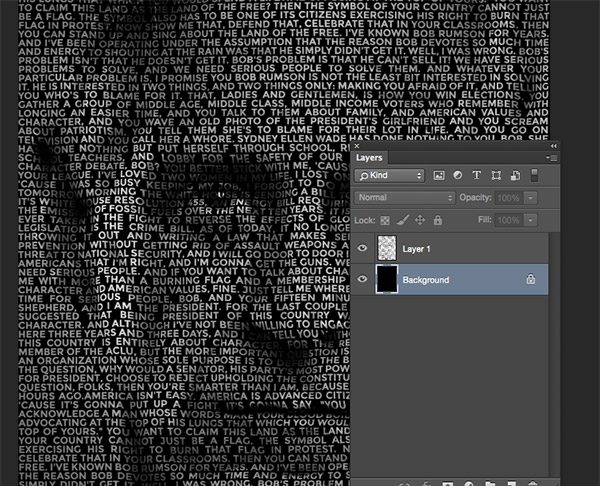This screenshot has height=486, width=600.
Task: Hide Layer 1 using its eye icon
Action: tap(362, 249)
